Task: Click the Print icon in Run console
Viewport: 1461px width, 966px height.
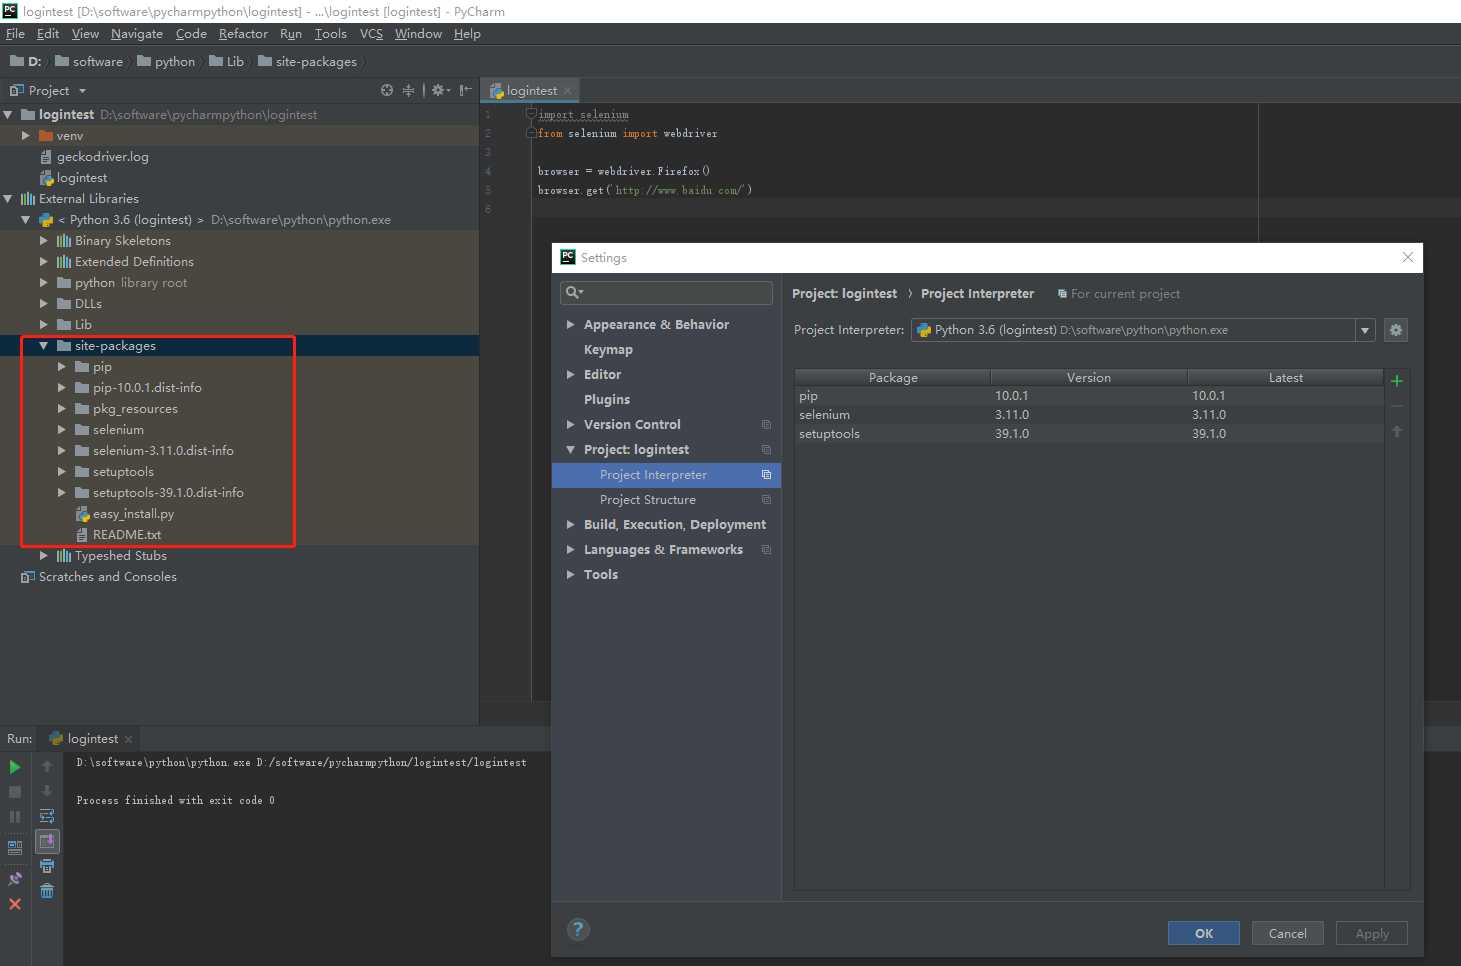Action: pos(47,866)
